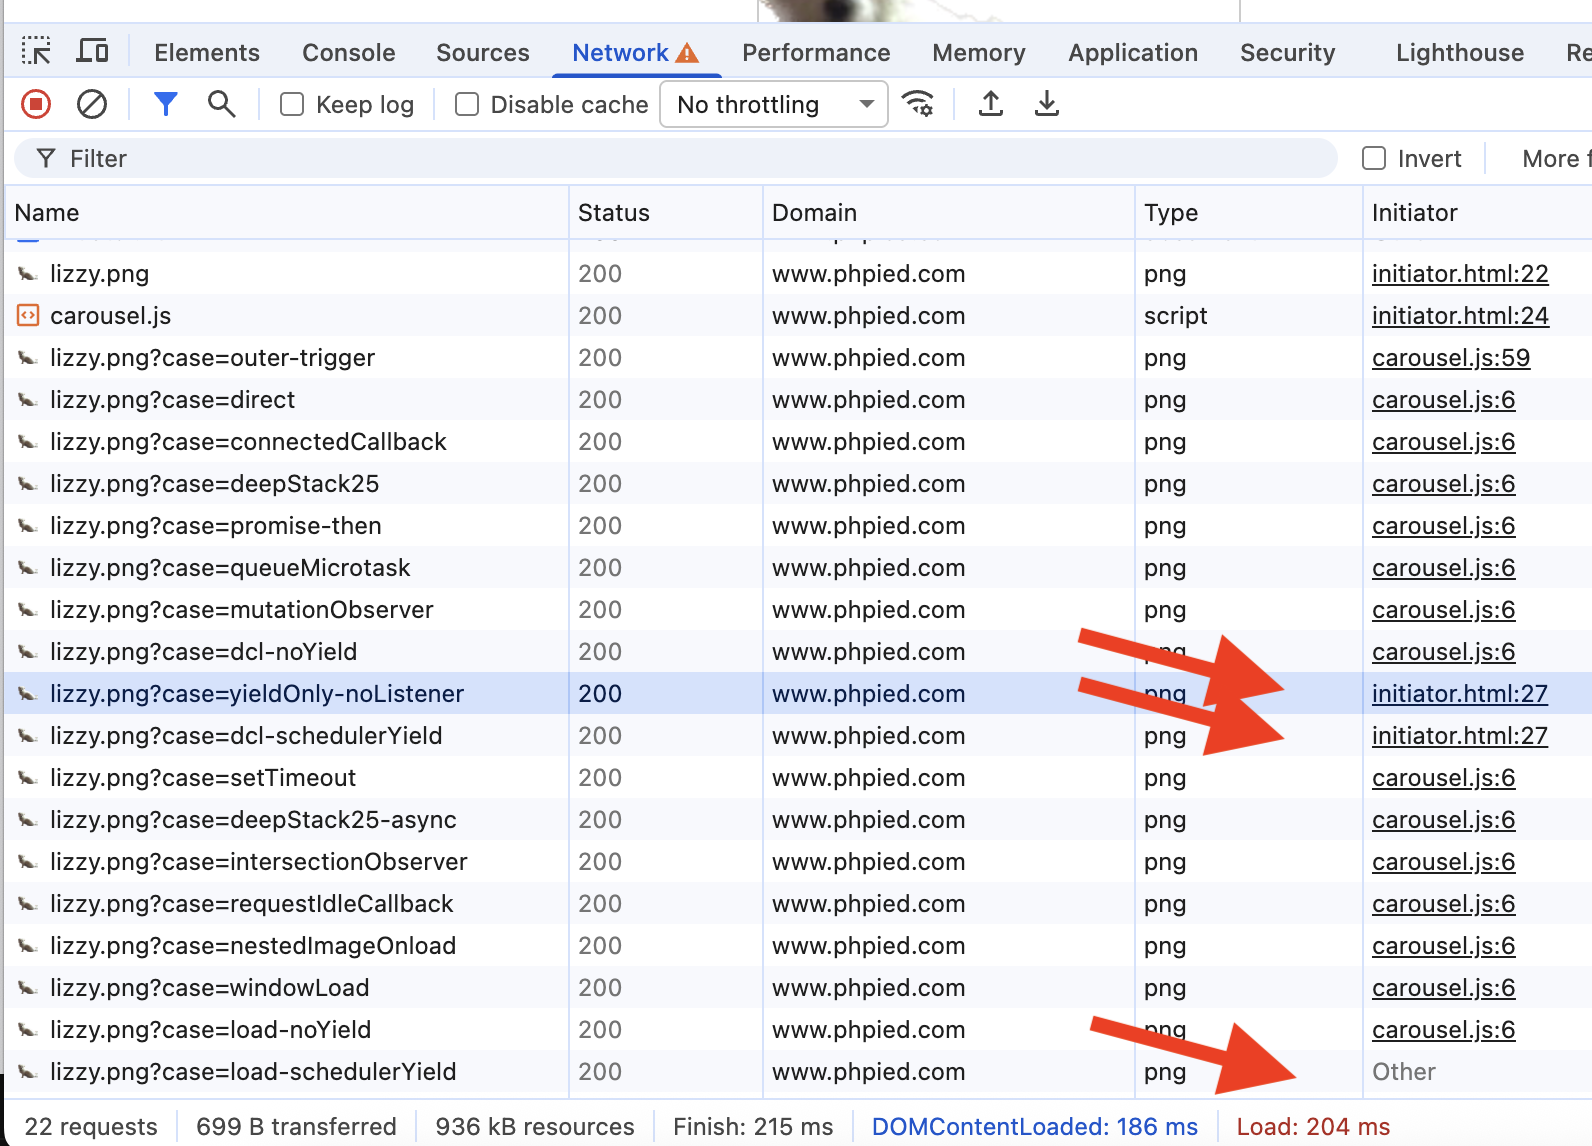The width and height of the screenshot is (1592, 1146).
Task: Open the Memory tab
Action: pyautogui.click(x=979, y=53)
